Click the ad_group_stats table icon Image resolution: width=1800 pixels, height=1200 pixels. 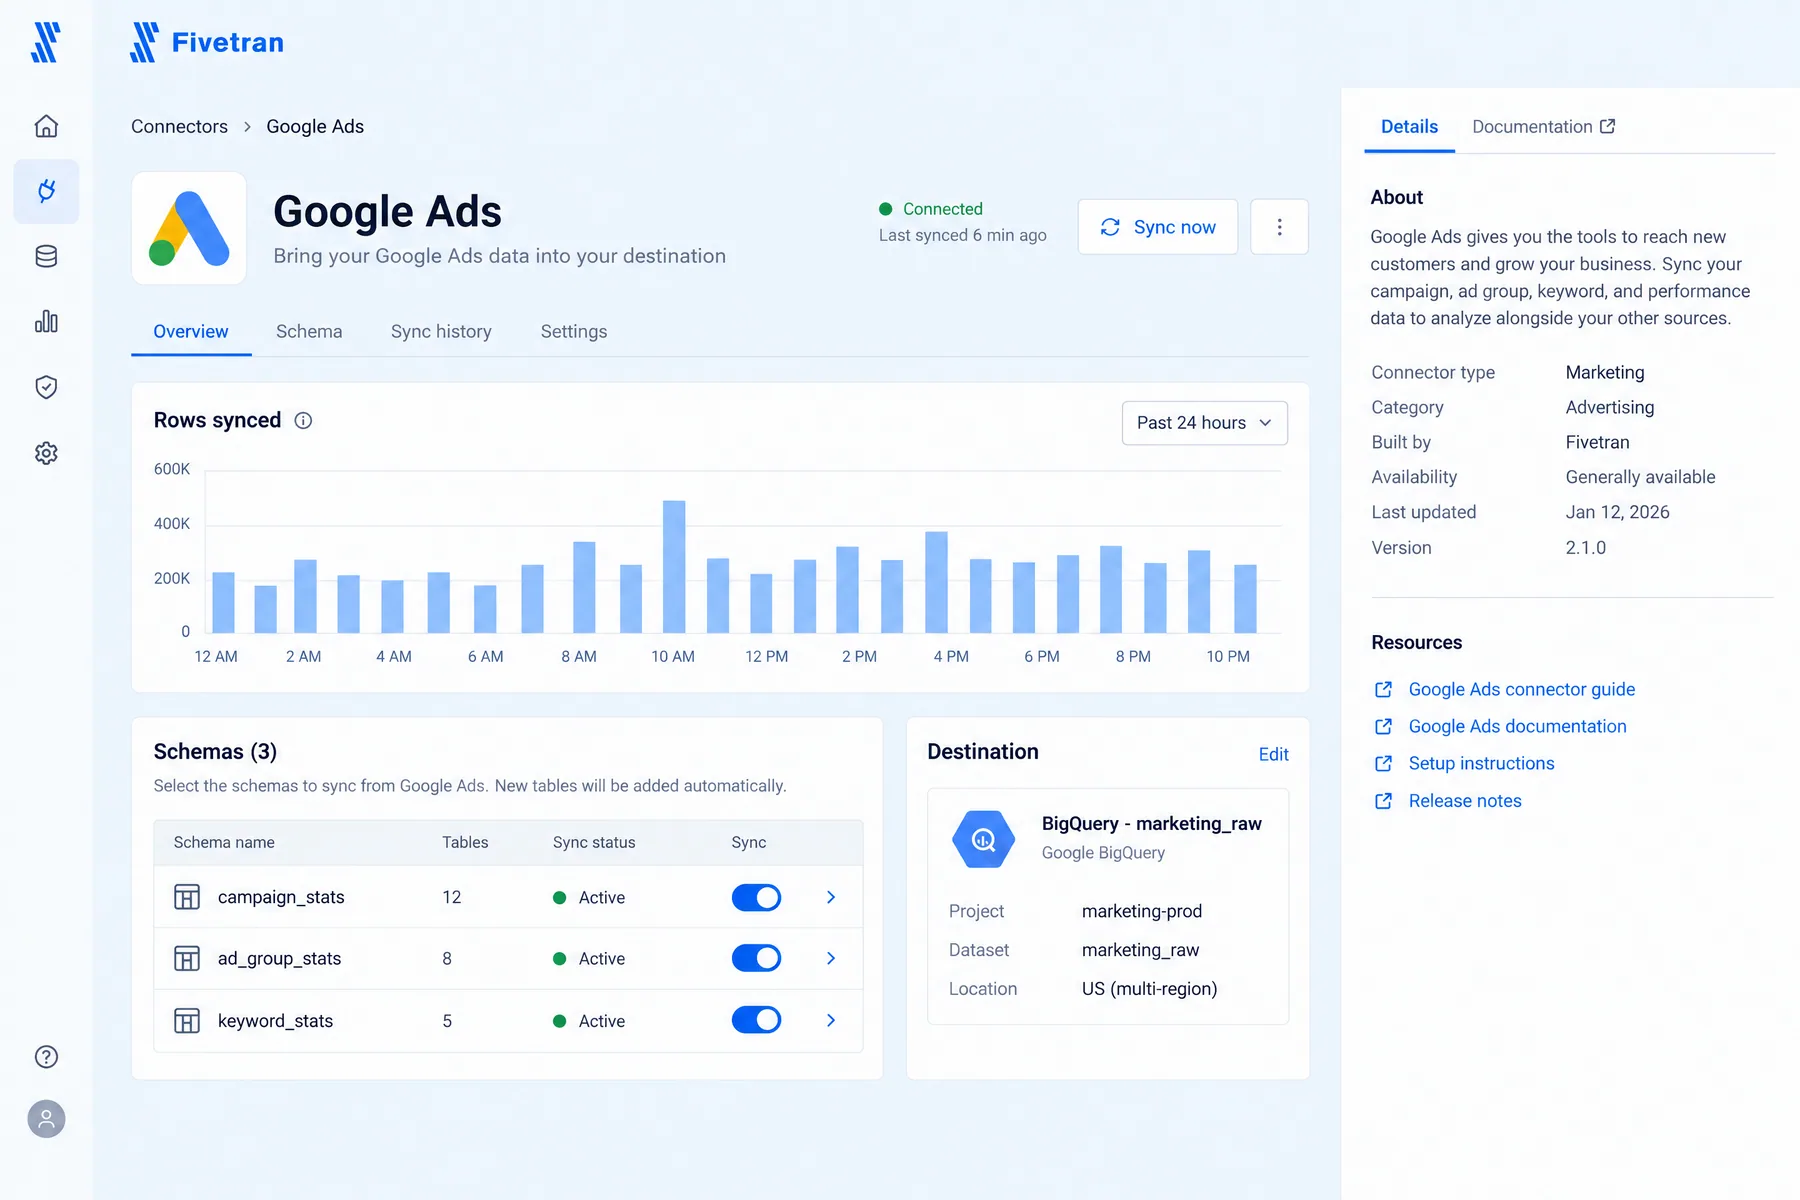click(x=187, y=958)
